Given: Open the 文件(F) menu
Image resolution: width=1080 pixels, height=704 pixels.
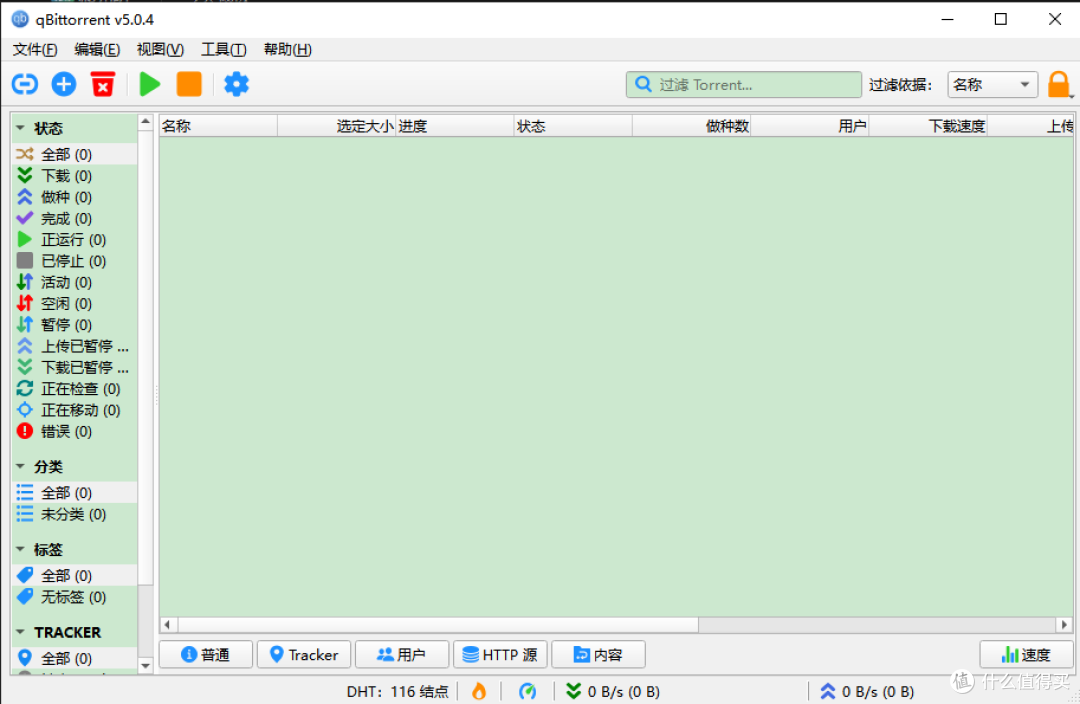Looking at the screenshot, I should [34, 50].
